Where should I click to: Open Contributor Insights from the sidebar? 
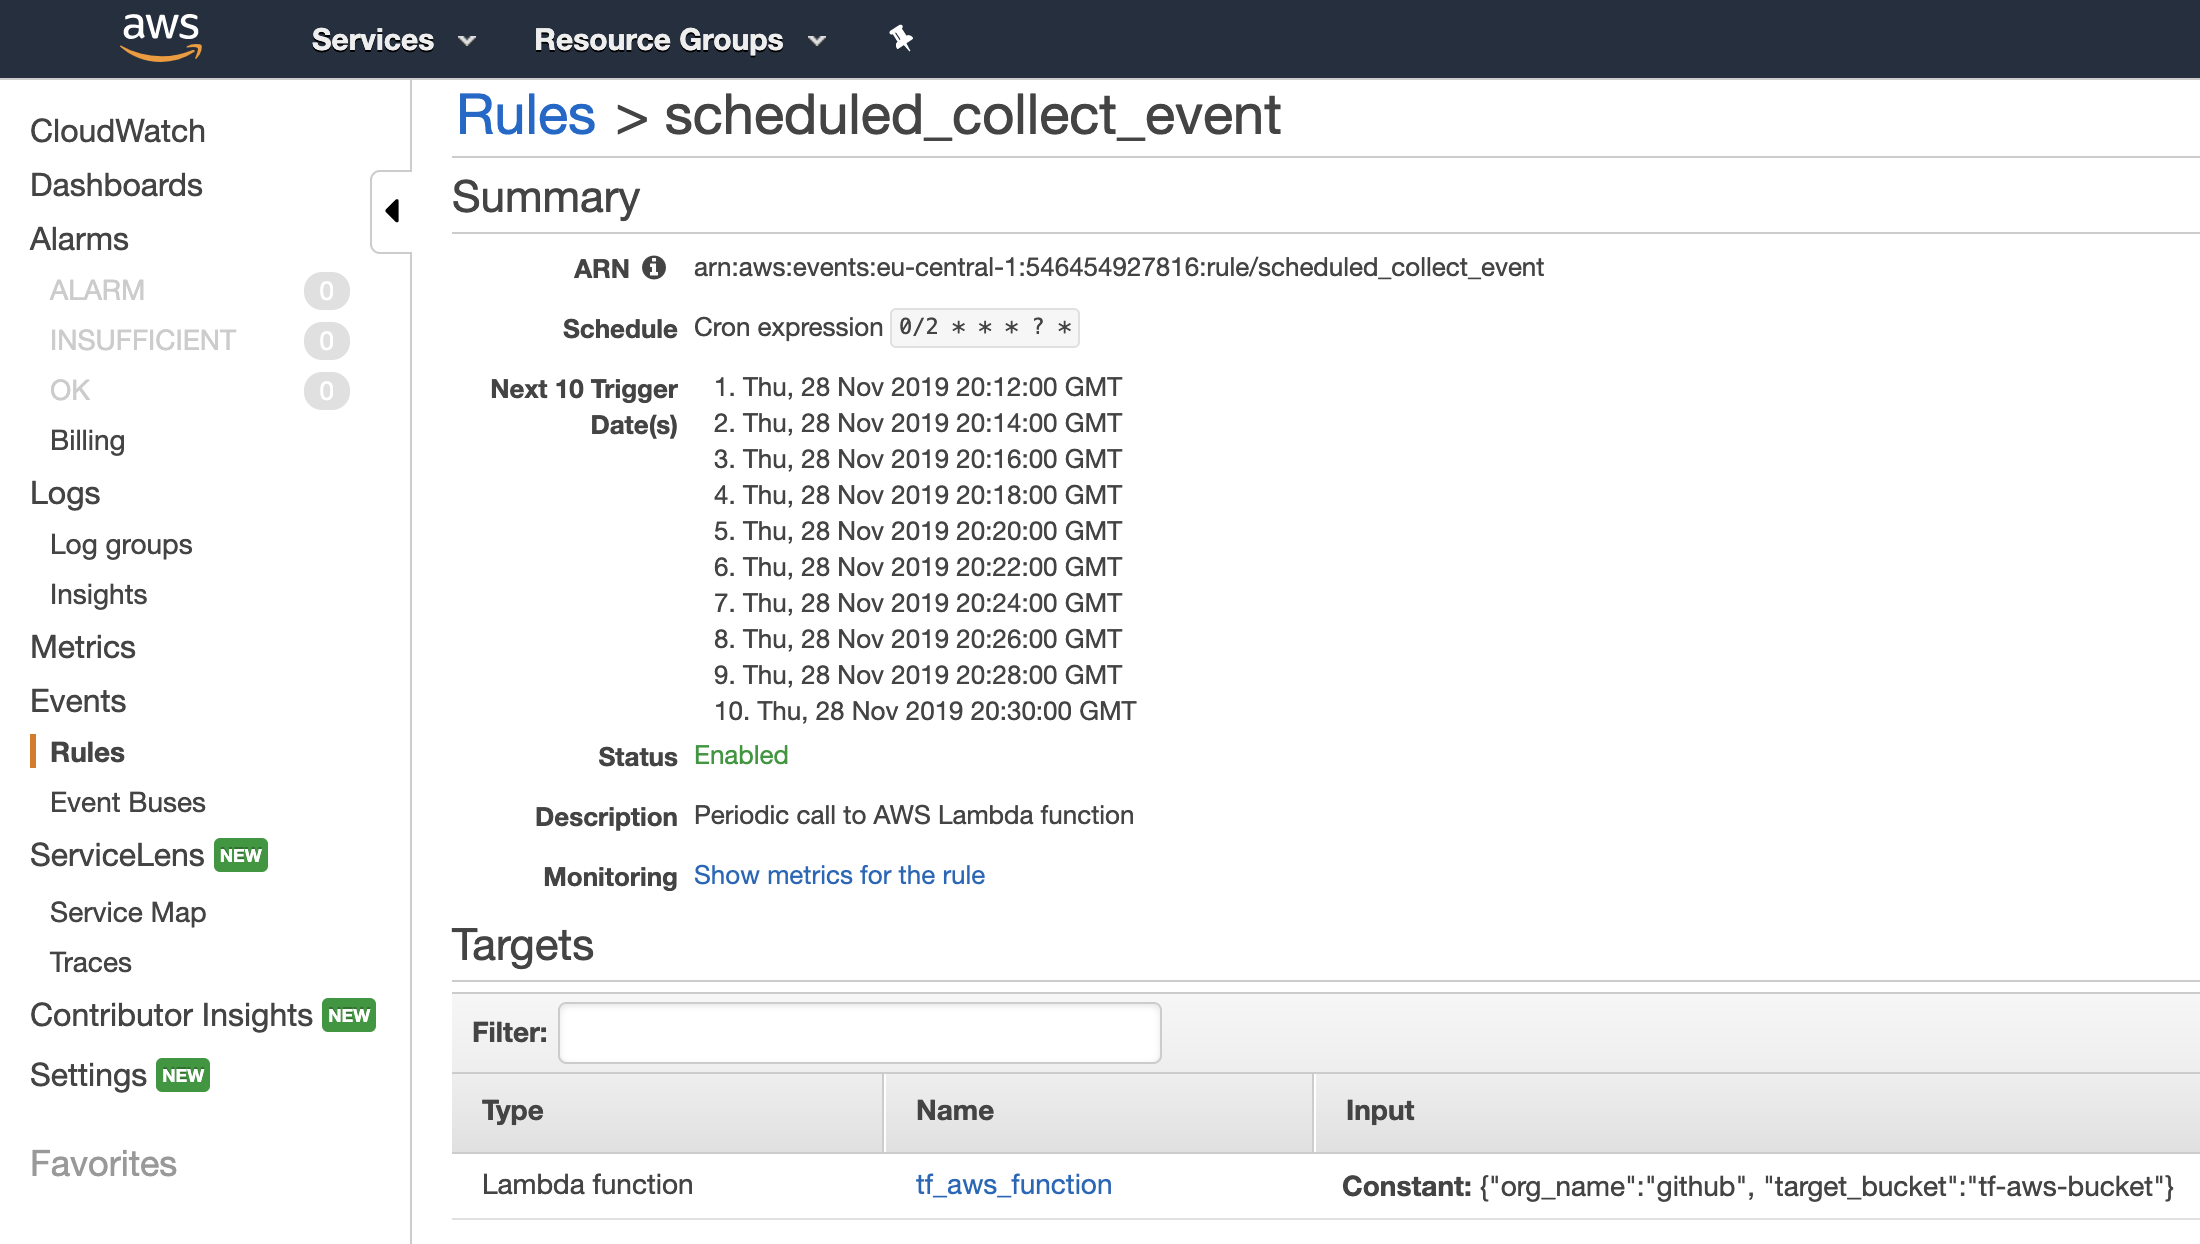point(171,1014)
